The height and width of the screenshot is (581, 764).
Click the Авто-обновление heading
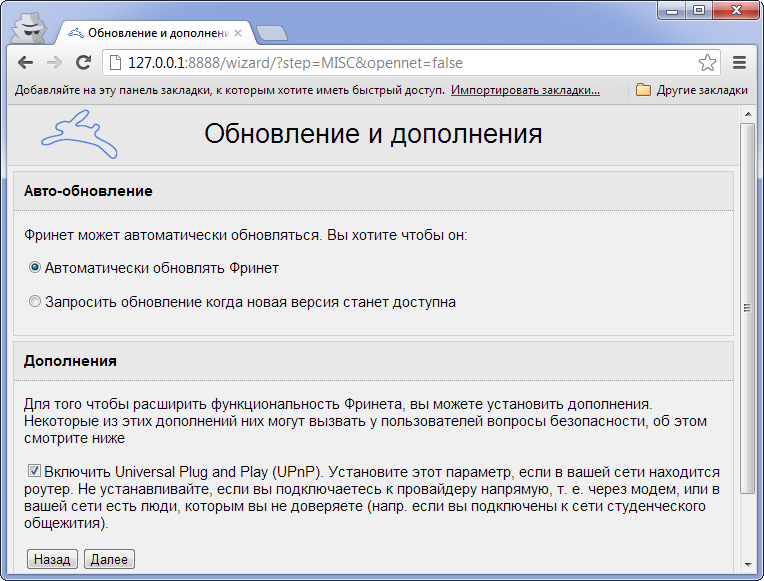tap(88, 191)
